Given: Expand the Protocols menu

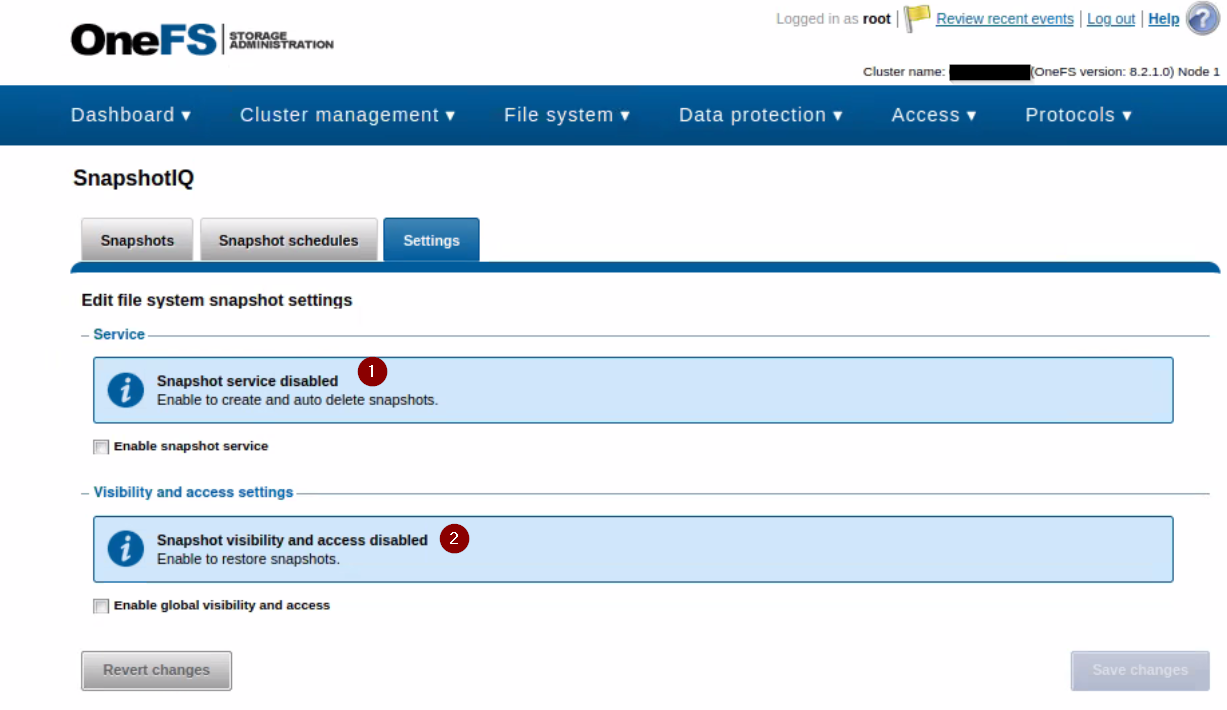Looking at the screenshot, I should (1079, 115).
